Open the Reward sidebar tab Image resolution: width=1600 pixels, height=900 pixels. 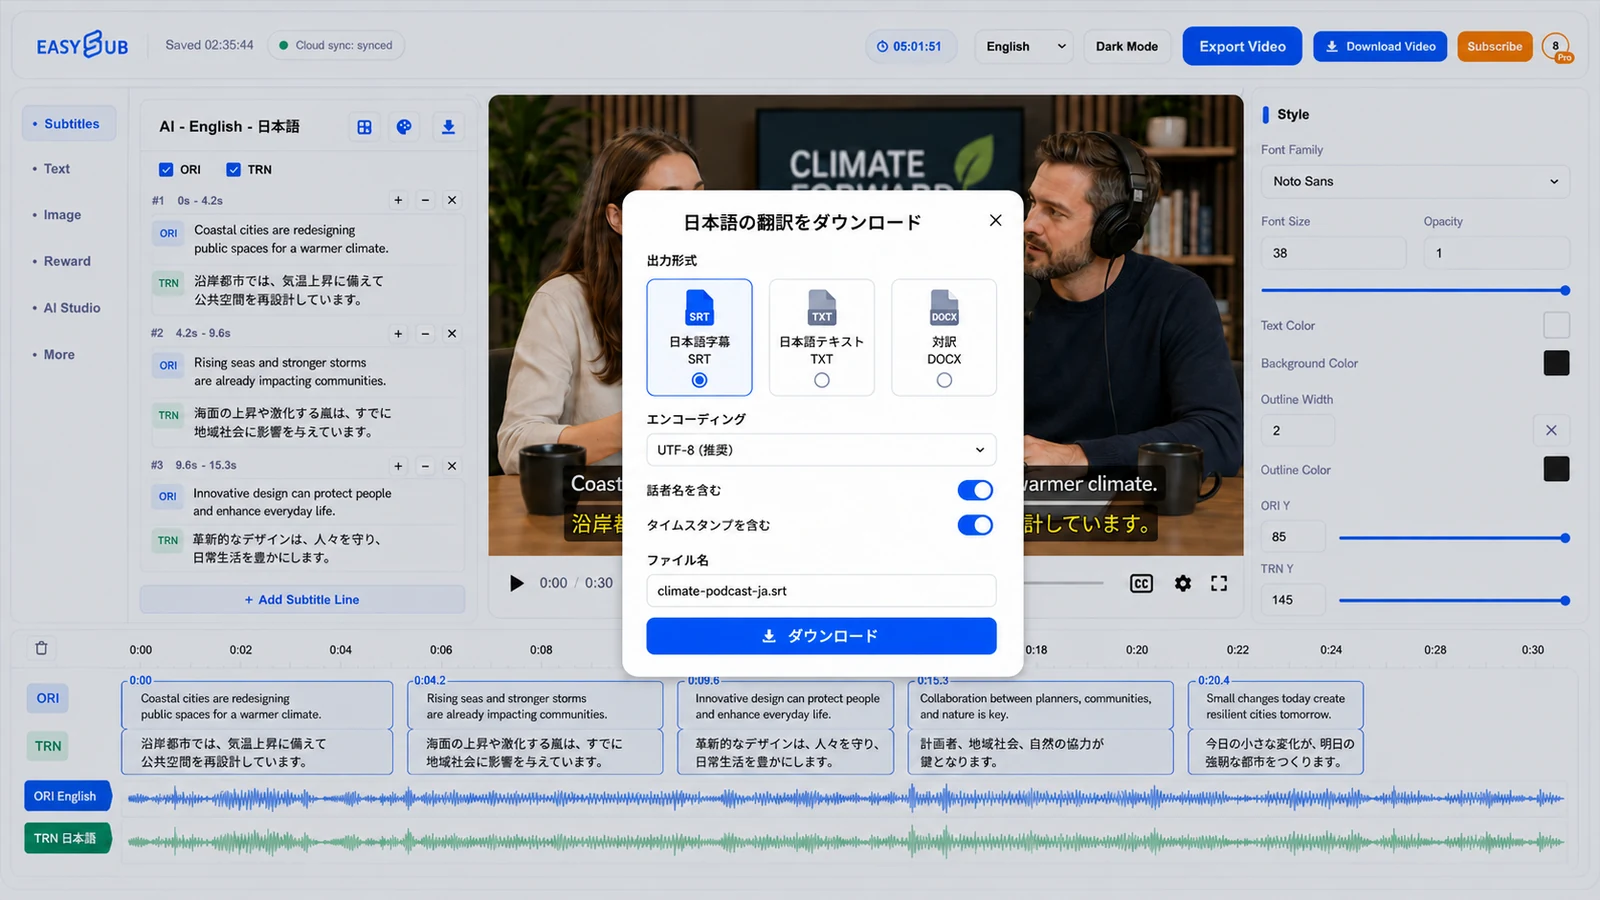point(67,261)
